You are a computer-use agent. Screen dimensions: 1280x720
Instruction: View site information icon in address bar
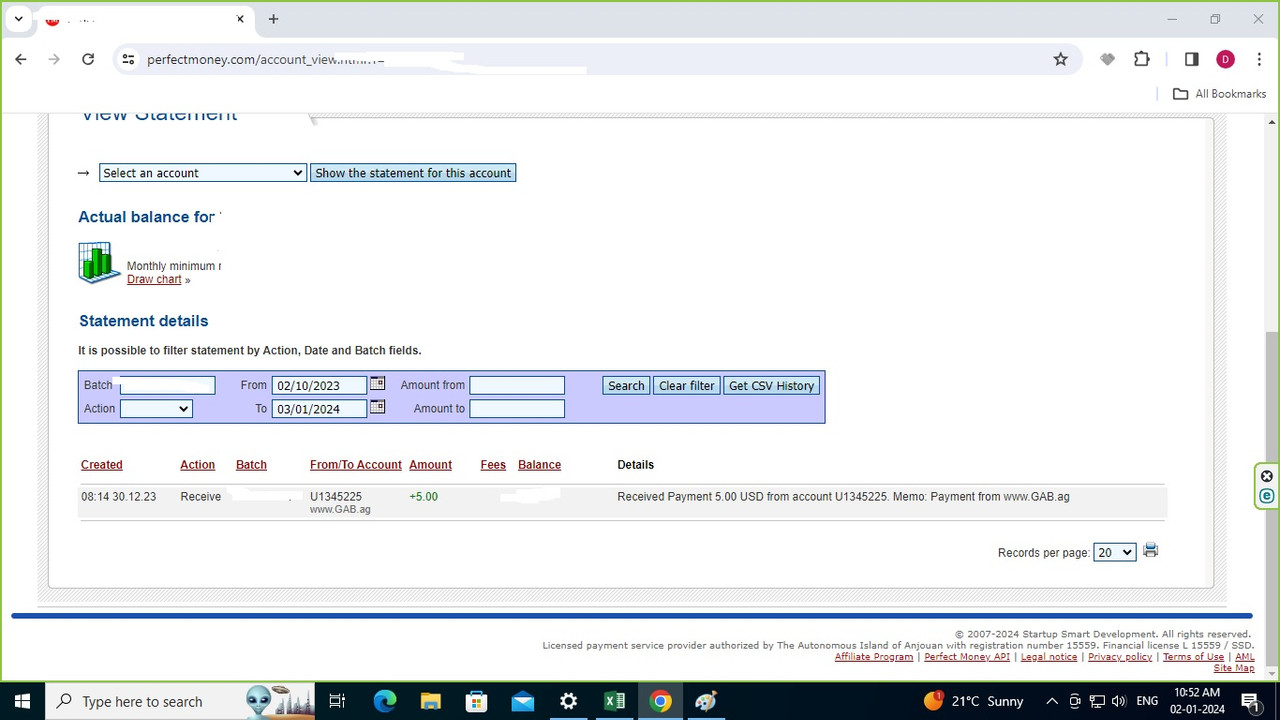tap(128, 60)
